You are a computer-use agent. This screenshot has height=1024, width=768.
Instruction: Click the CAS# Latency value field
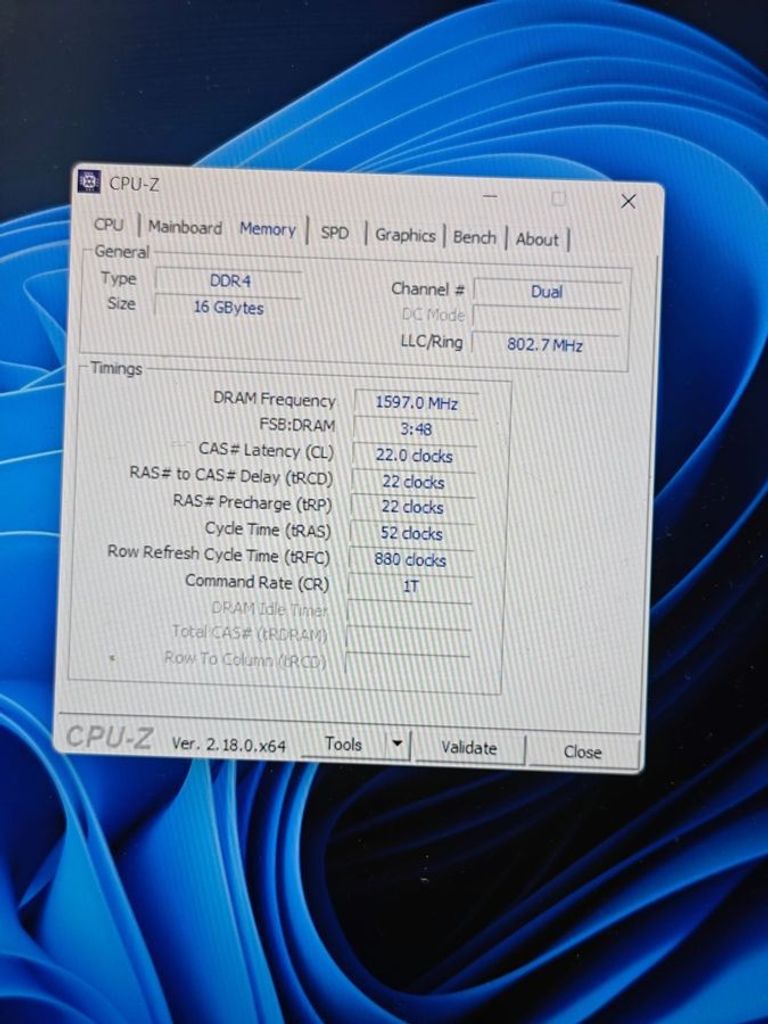[416, 456]
